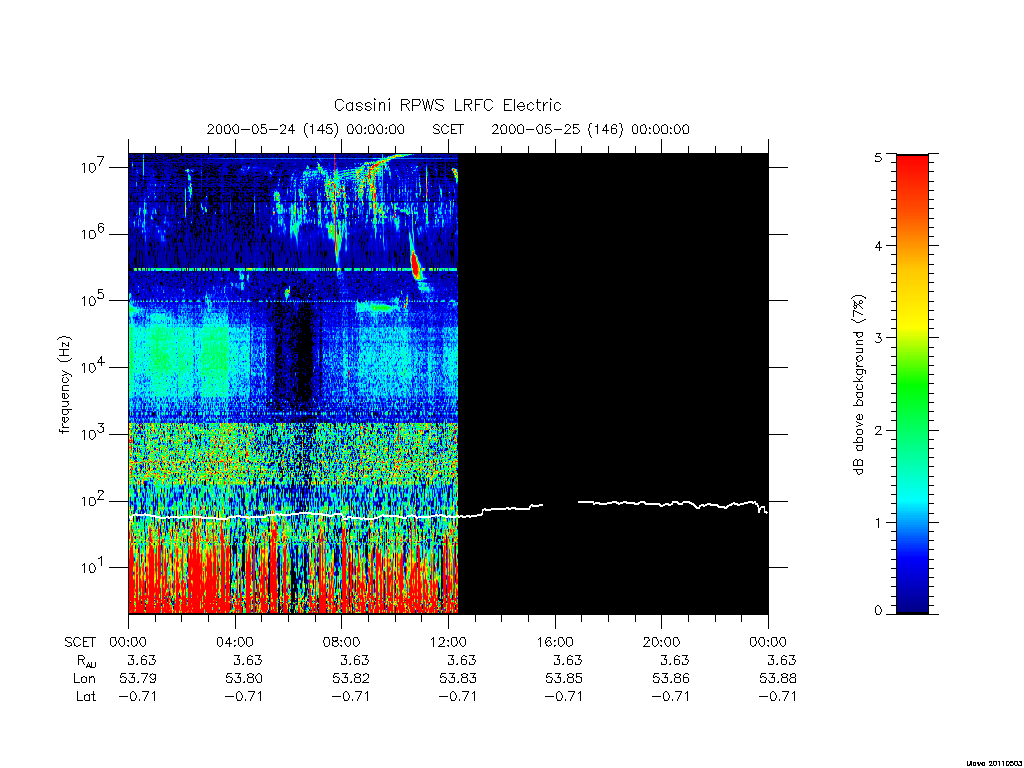Click the longitude value '53.88'

[x=777, y=679]
